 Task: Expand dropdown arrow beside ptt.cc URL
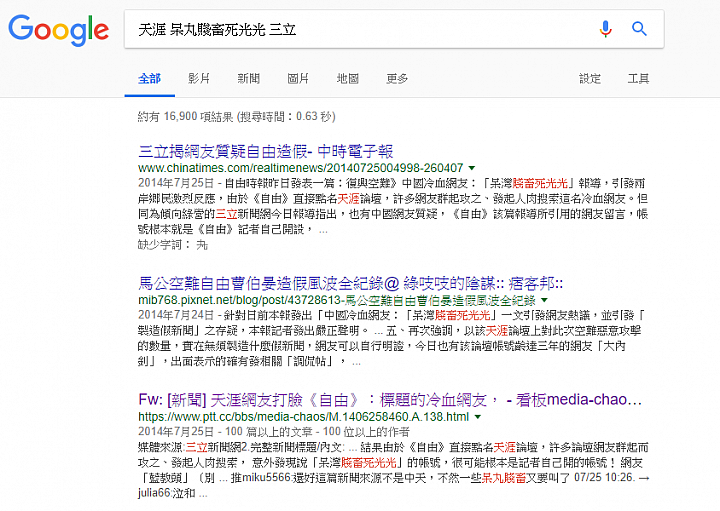(478, 417)
